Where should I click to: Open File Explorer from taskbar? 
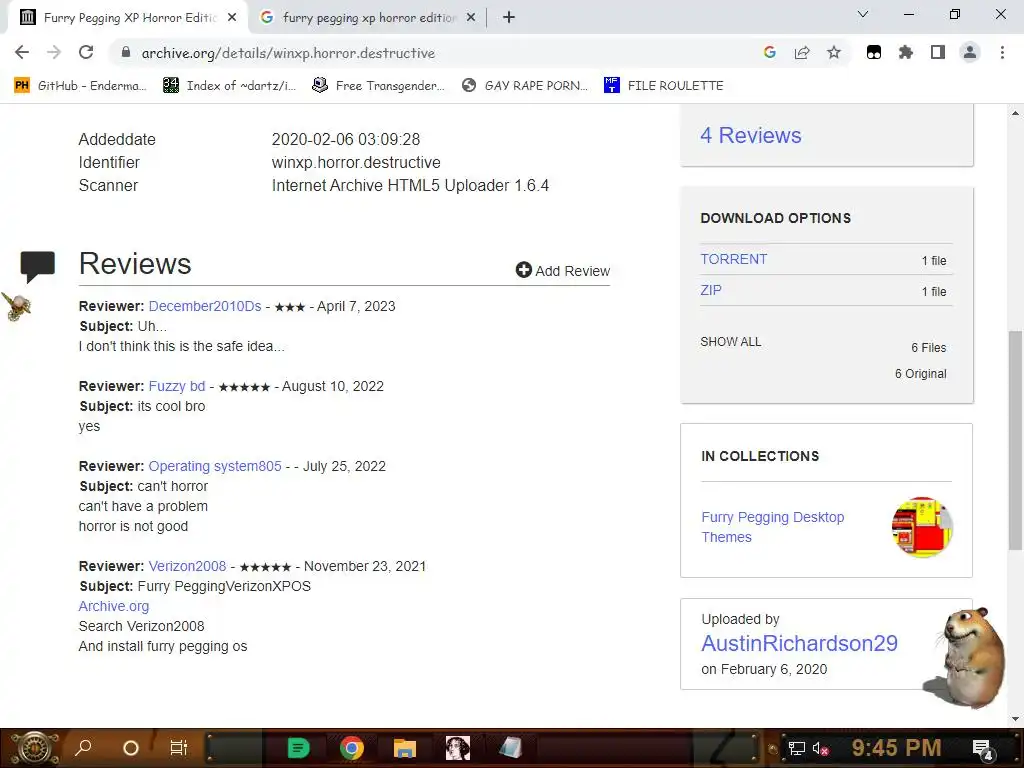405,748
